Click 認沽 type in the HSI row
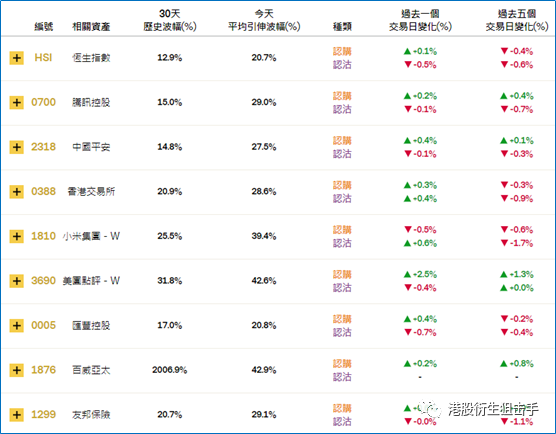 point(342,65)
